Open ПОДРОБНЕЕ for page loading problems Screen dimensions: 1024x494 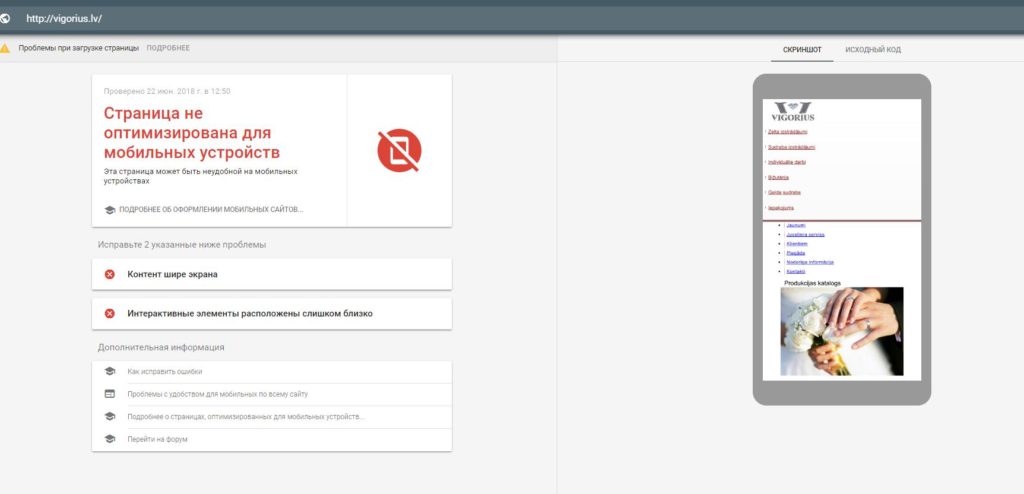[x=168, y=48]
